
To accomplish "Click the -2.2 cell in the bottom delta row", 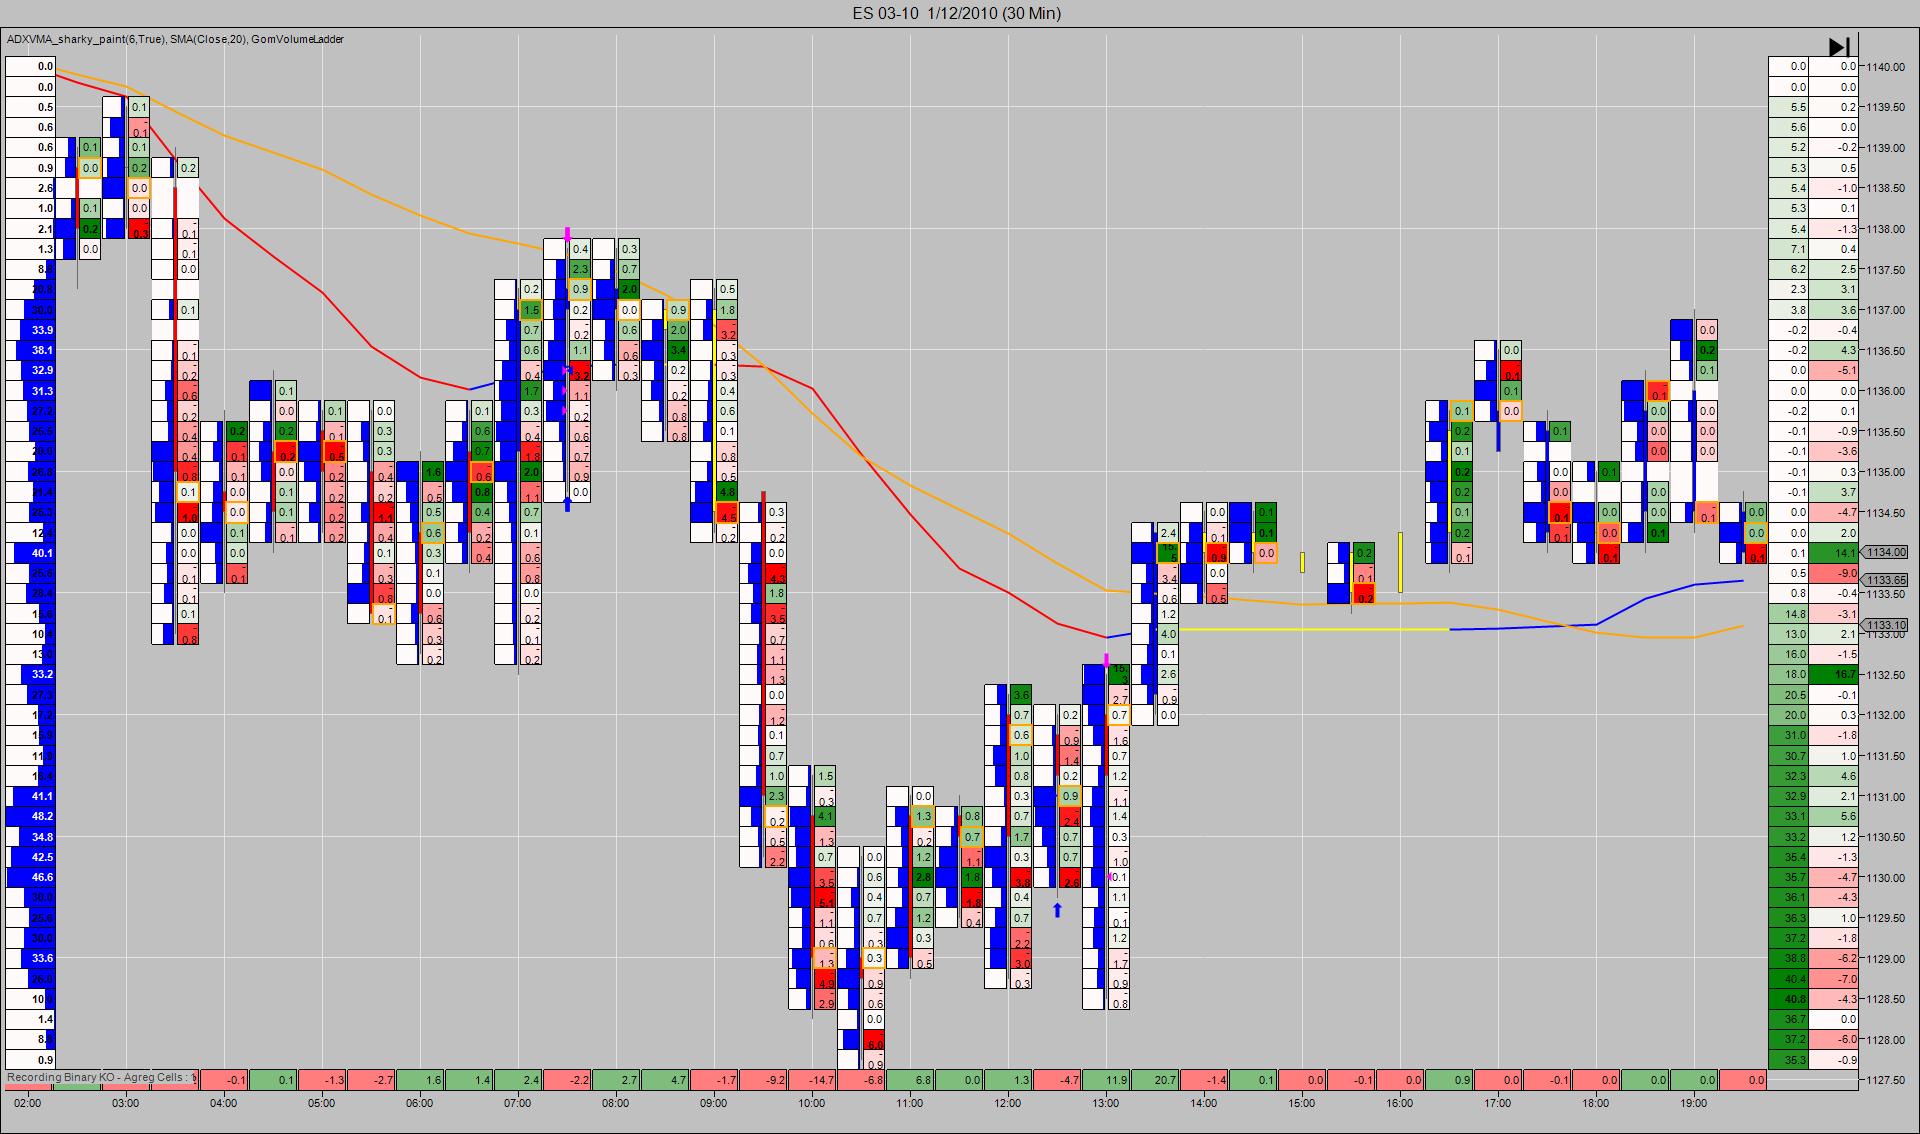I will click(x=567, y=1080).
